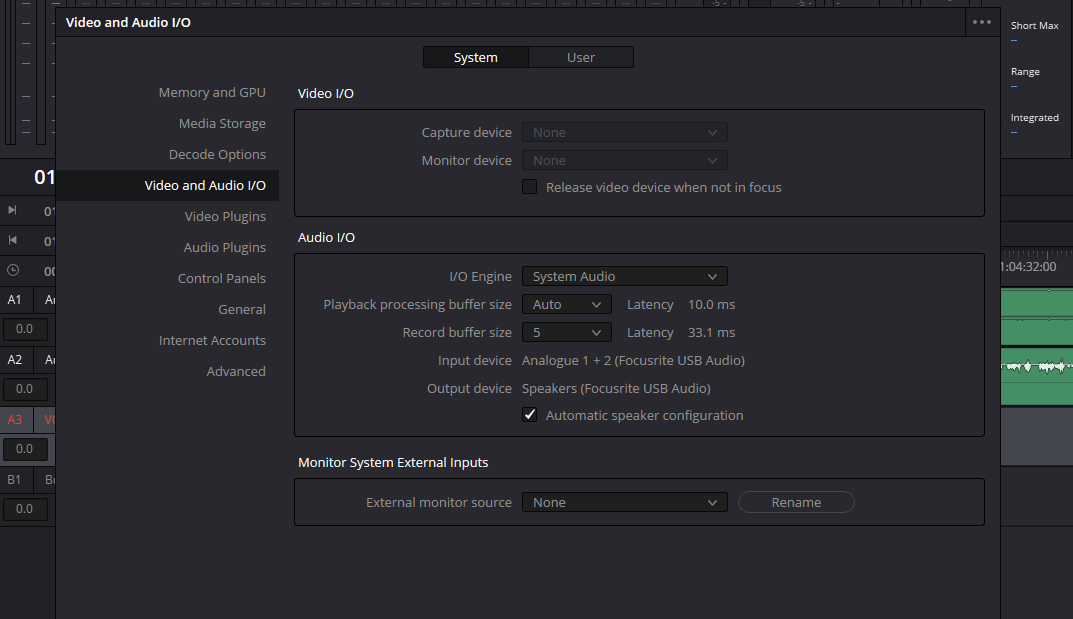The width and height of the screenshot is (1073, 619).
Task: Click the A3 track 0.0 volume field
Action: [x=25, y=449]
